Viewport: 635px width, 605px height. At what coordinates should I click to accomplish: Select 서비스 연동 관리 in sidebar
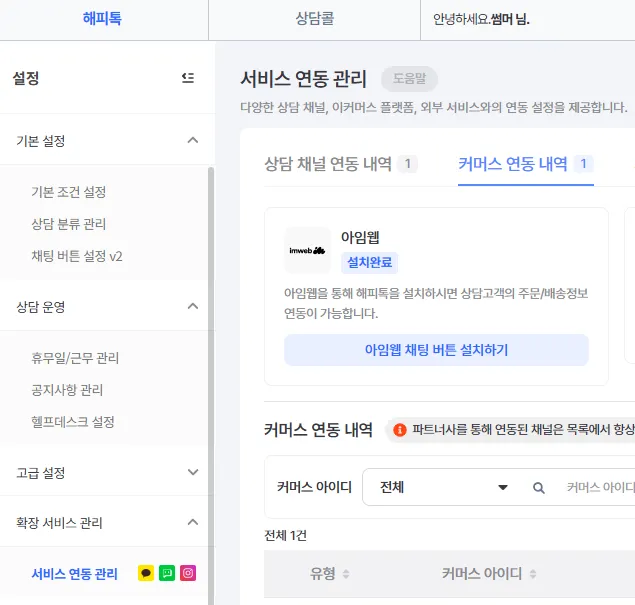click(x=75, y=574)
